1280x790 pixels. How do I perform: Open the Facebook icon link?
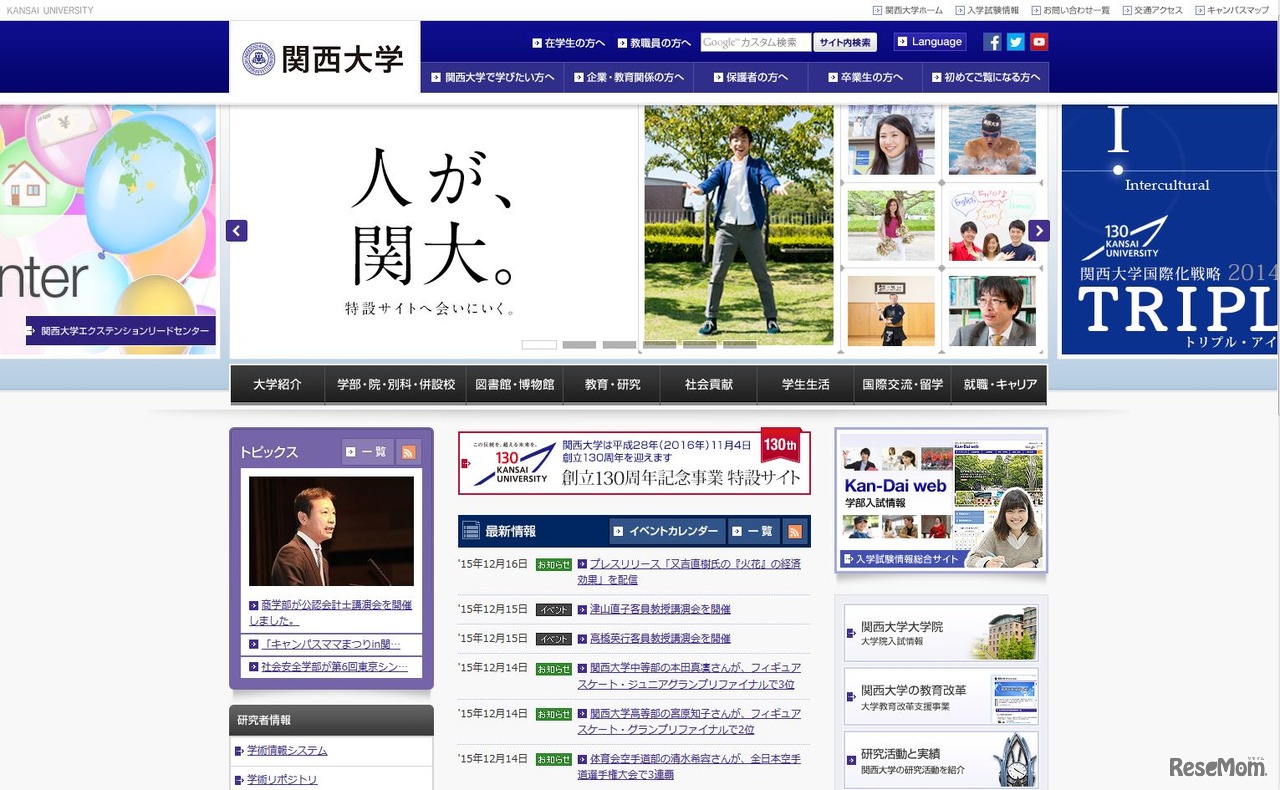[992, 42]
